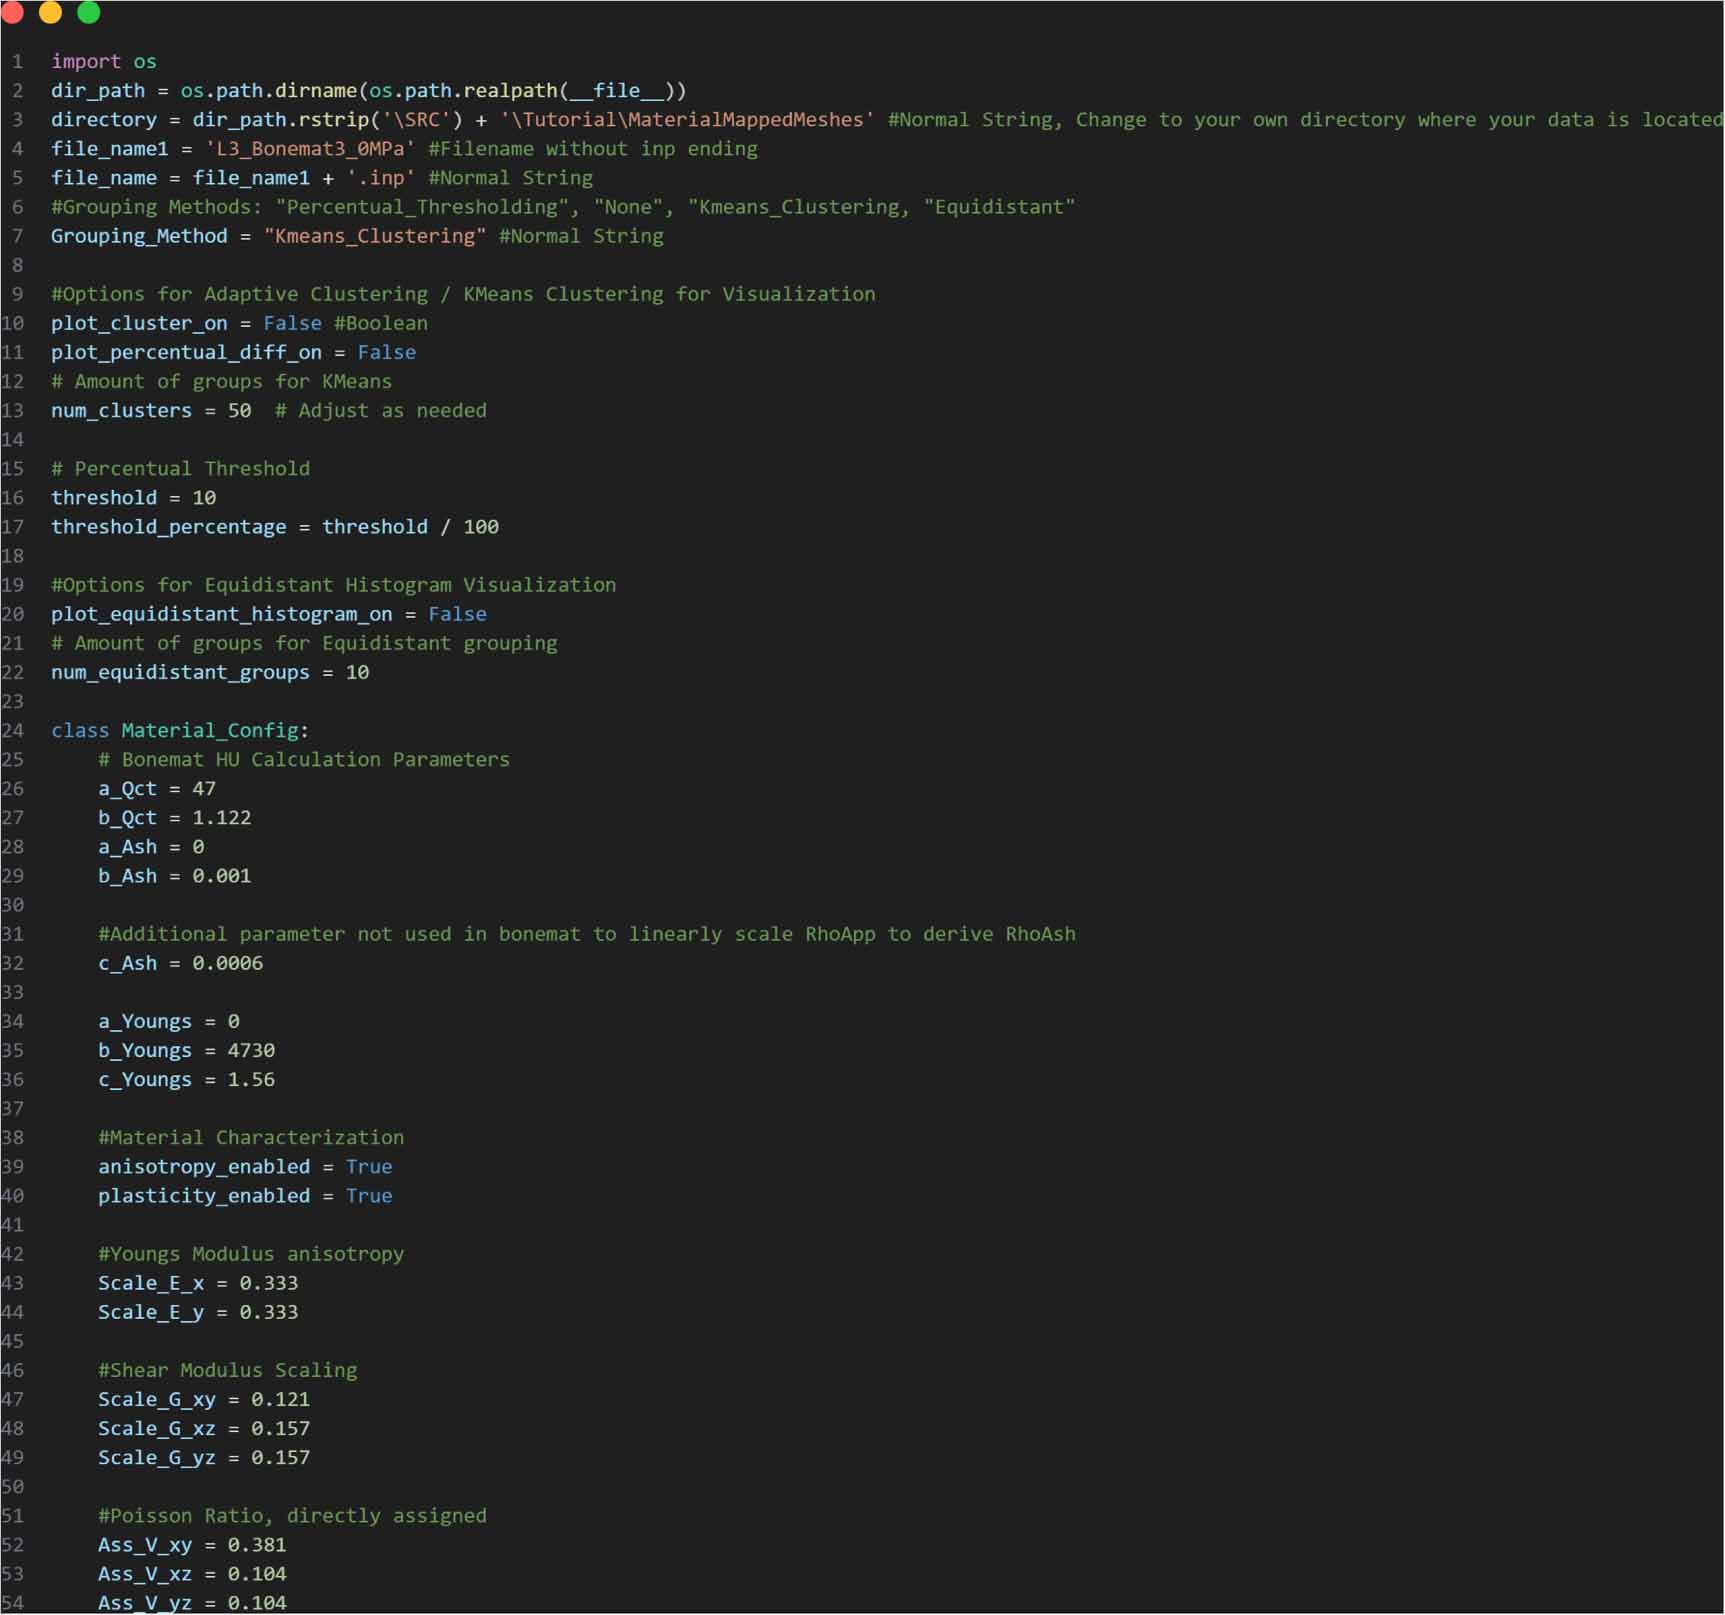Click the 'L3_Bonemat3_0MPa' filename string
1725x1615 pixels.
point(310,148)
